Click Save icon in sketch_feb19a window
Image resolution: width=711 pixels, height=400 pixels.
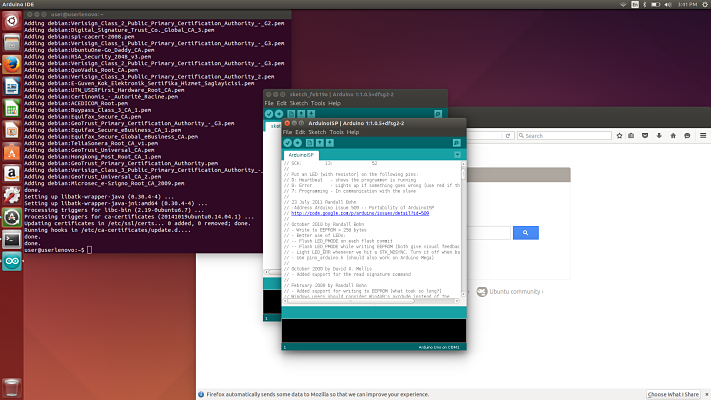(311, 114)
